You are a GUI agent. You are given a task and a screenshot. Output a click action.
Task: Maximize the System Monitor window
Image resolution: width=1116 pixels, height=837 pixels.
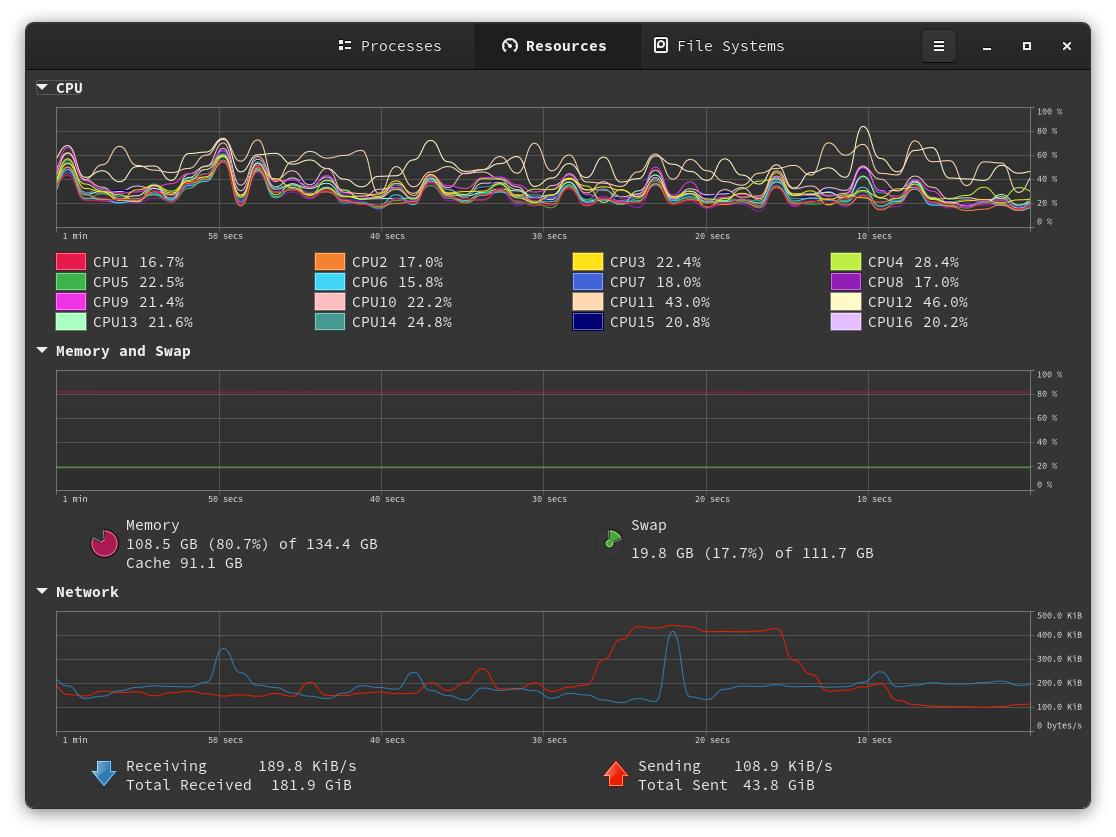click(x=1026, y=46)
